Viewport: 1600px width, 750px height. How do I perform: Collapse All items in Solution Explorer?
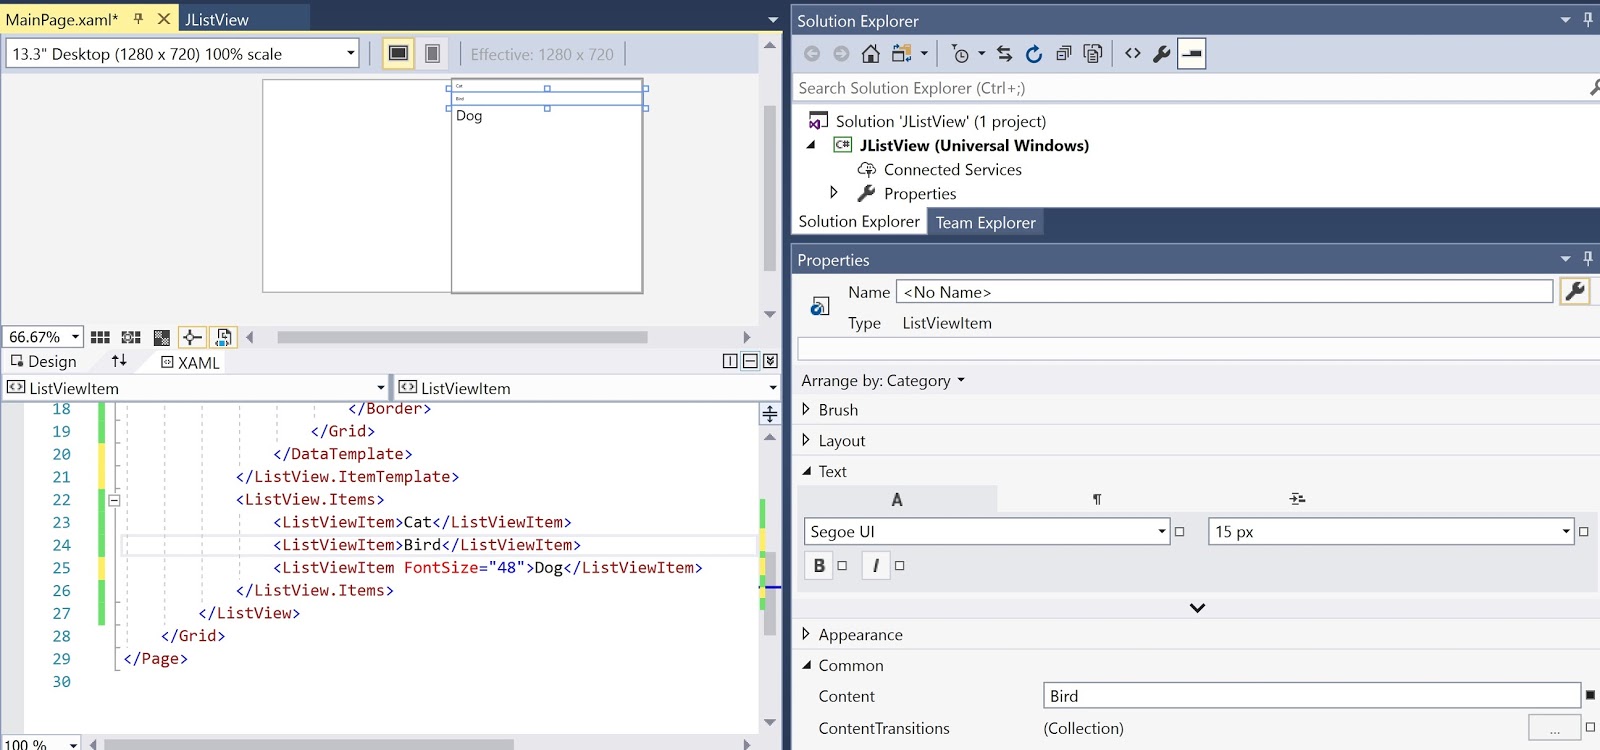point(1064,54)
